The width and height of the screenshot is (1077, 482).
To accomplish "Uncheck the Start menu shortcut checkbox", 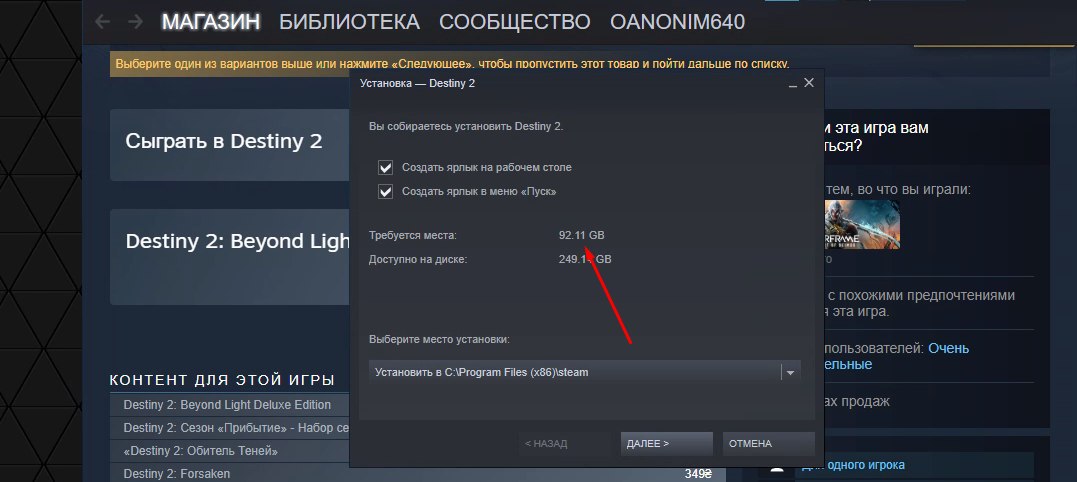I will point(385,192).
